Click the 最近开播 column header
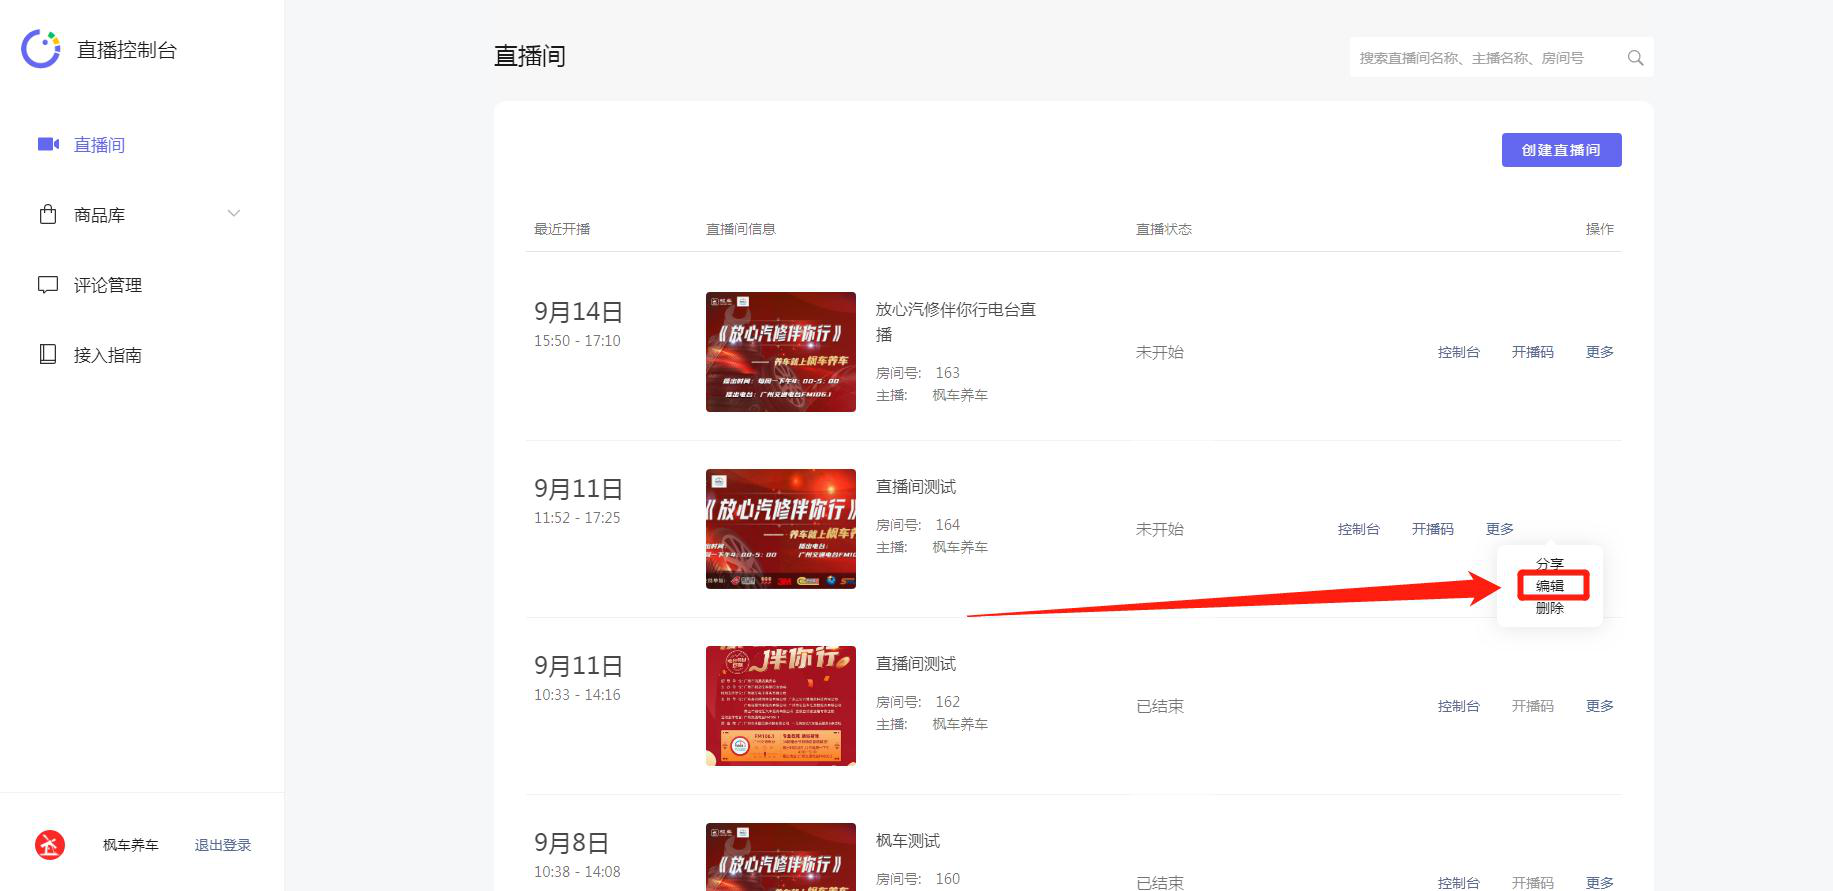Screen dimensions: 1833x891 [562, 229]
